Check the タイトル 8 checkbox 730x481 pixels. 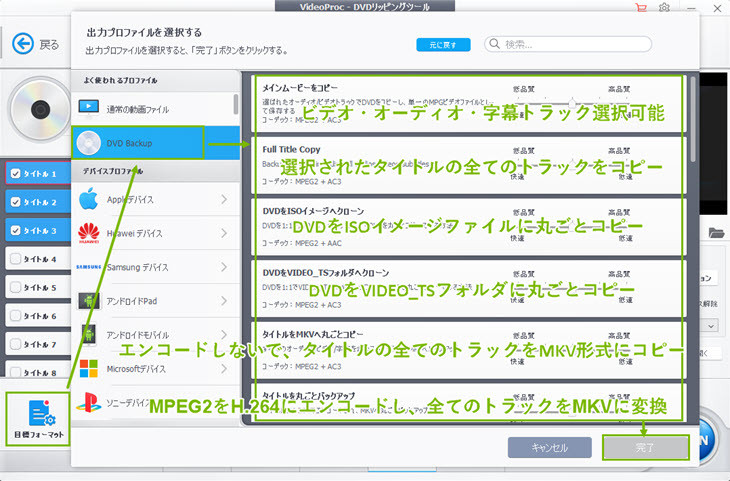tap(15, 372)
